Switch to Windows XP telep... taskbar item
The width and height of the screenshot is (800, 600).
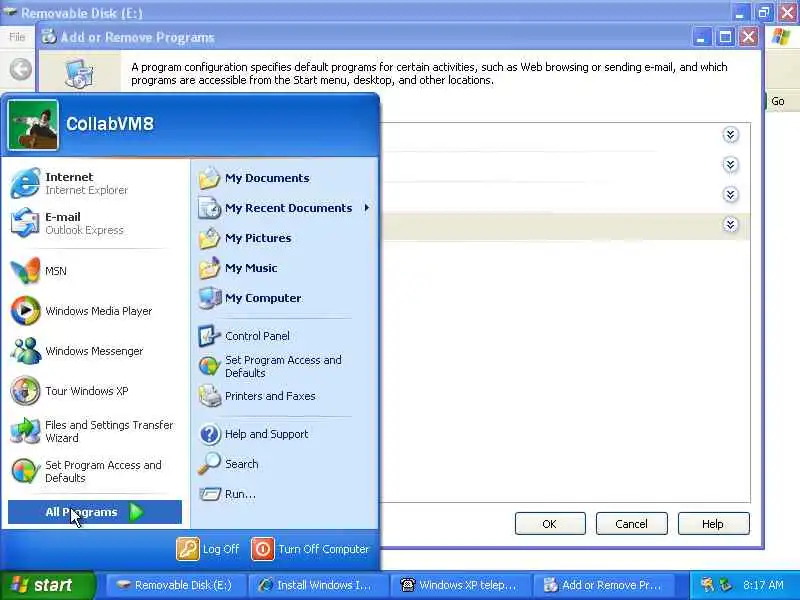[461, 585]
